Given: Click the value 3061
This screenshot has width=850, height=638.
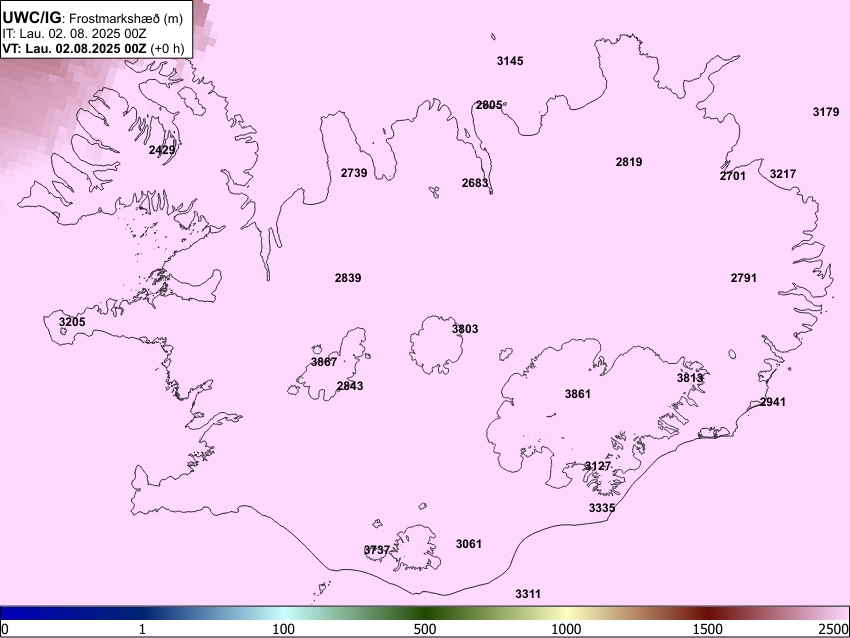Looking at the screenshot, I should pos(469,544).
